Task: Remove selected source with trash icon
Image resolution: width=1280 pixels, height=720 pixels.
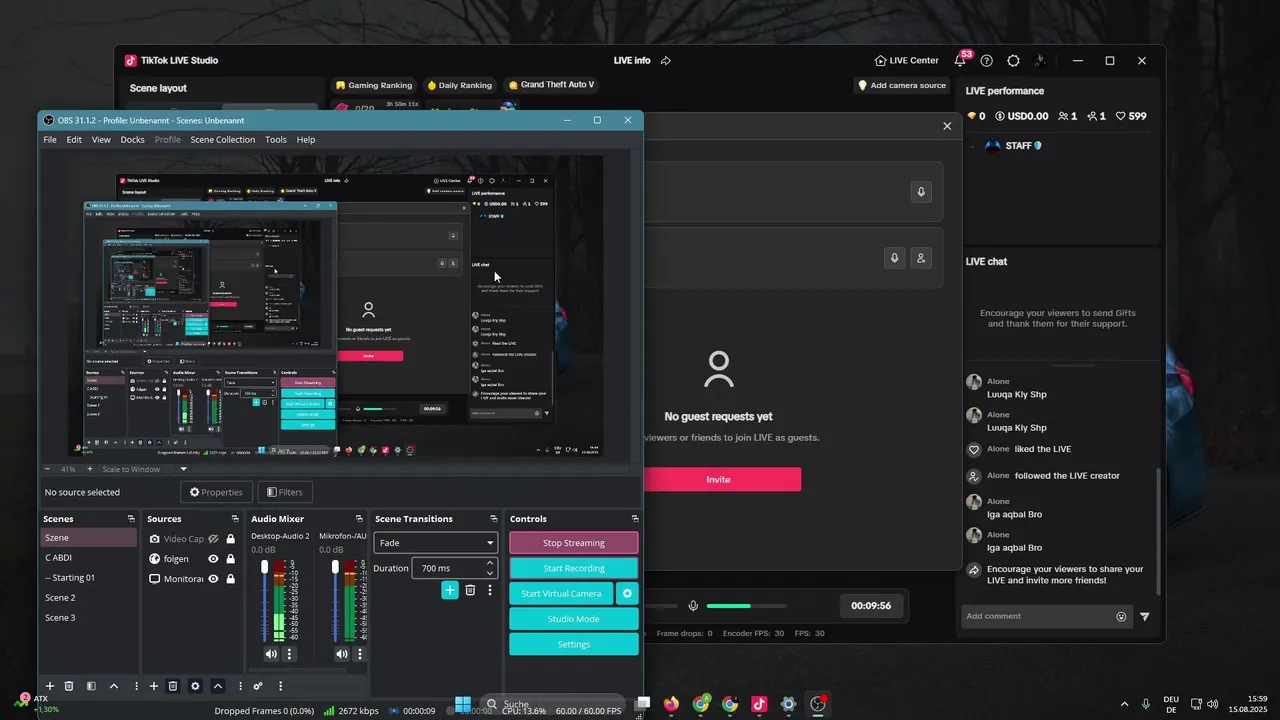Action: (173, 686)
